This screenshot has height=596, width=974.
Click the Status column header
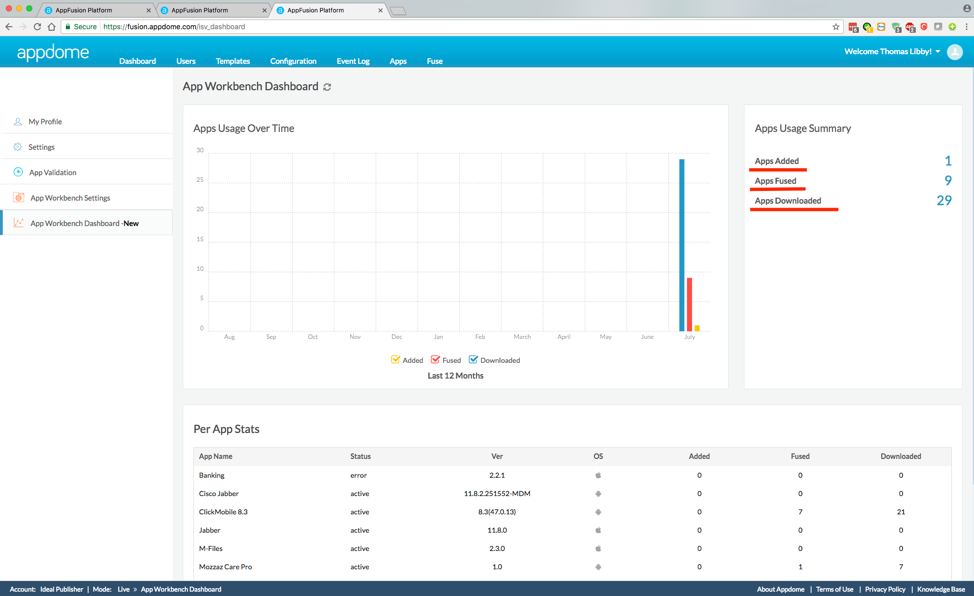pos(360,456)
